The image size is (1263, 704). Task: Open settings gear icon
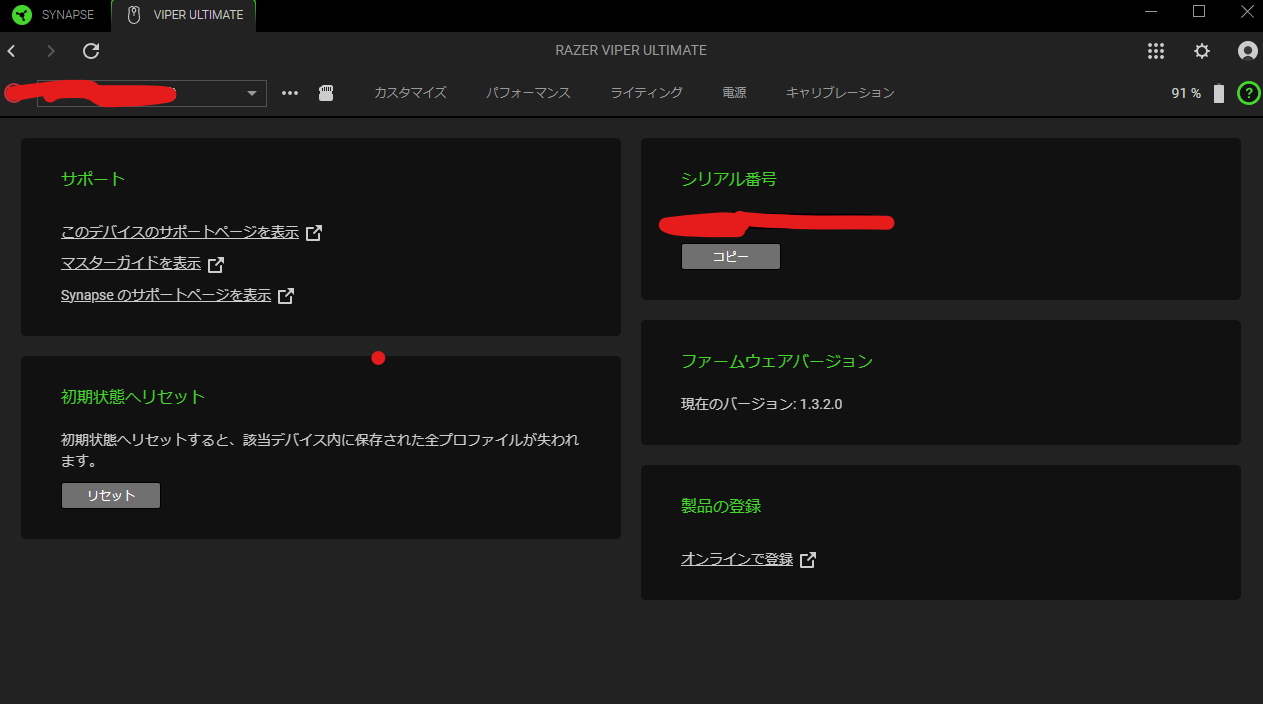1202,51
